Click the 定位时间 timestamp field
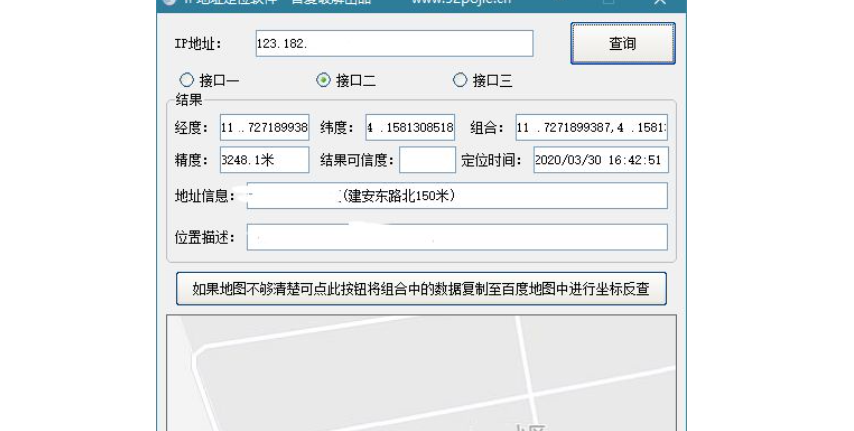Screen dimensions: 854x431 (600, 160)
